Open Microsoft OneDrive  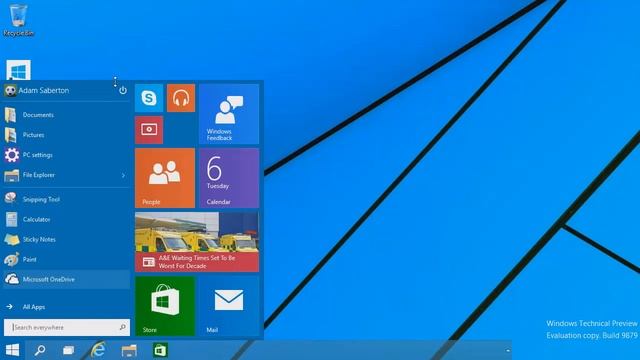point(67,279)
